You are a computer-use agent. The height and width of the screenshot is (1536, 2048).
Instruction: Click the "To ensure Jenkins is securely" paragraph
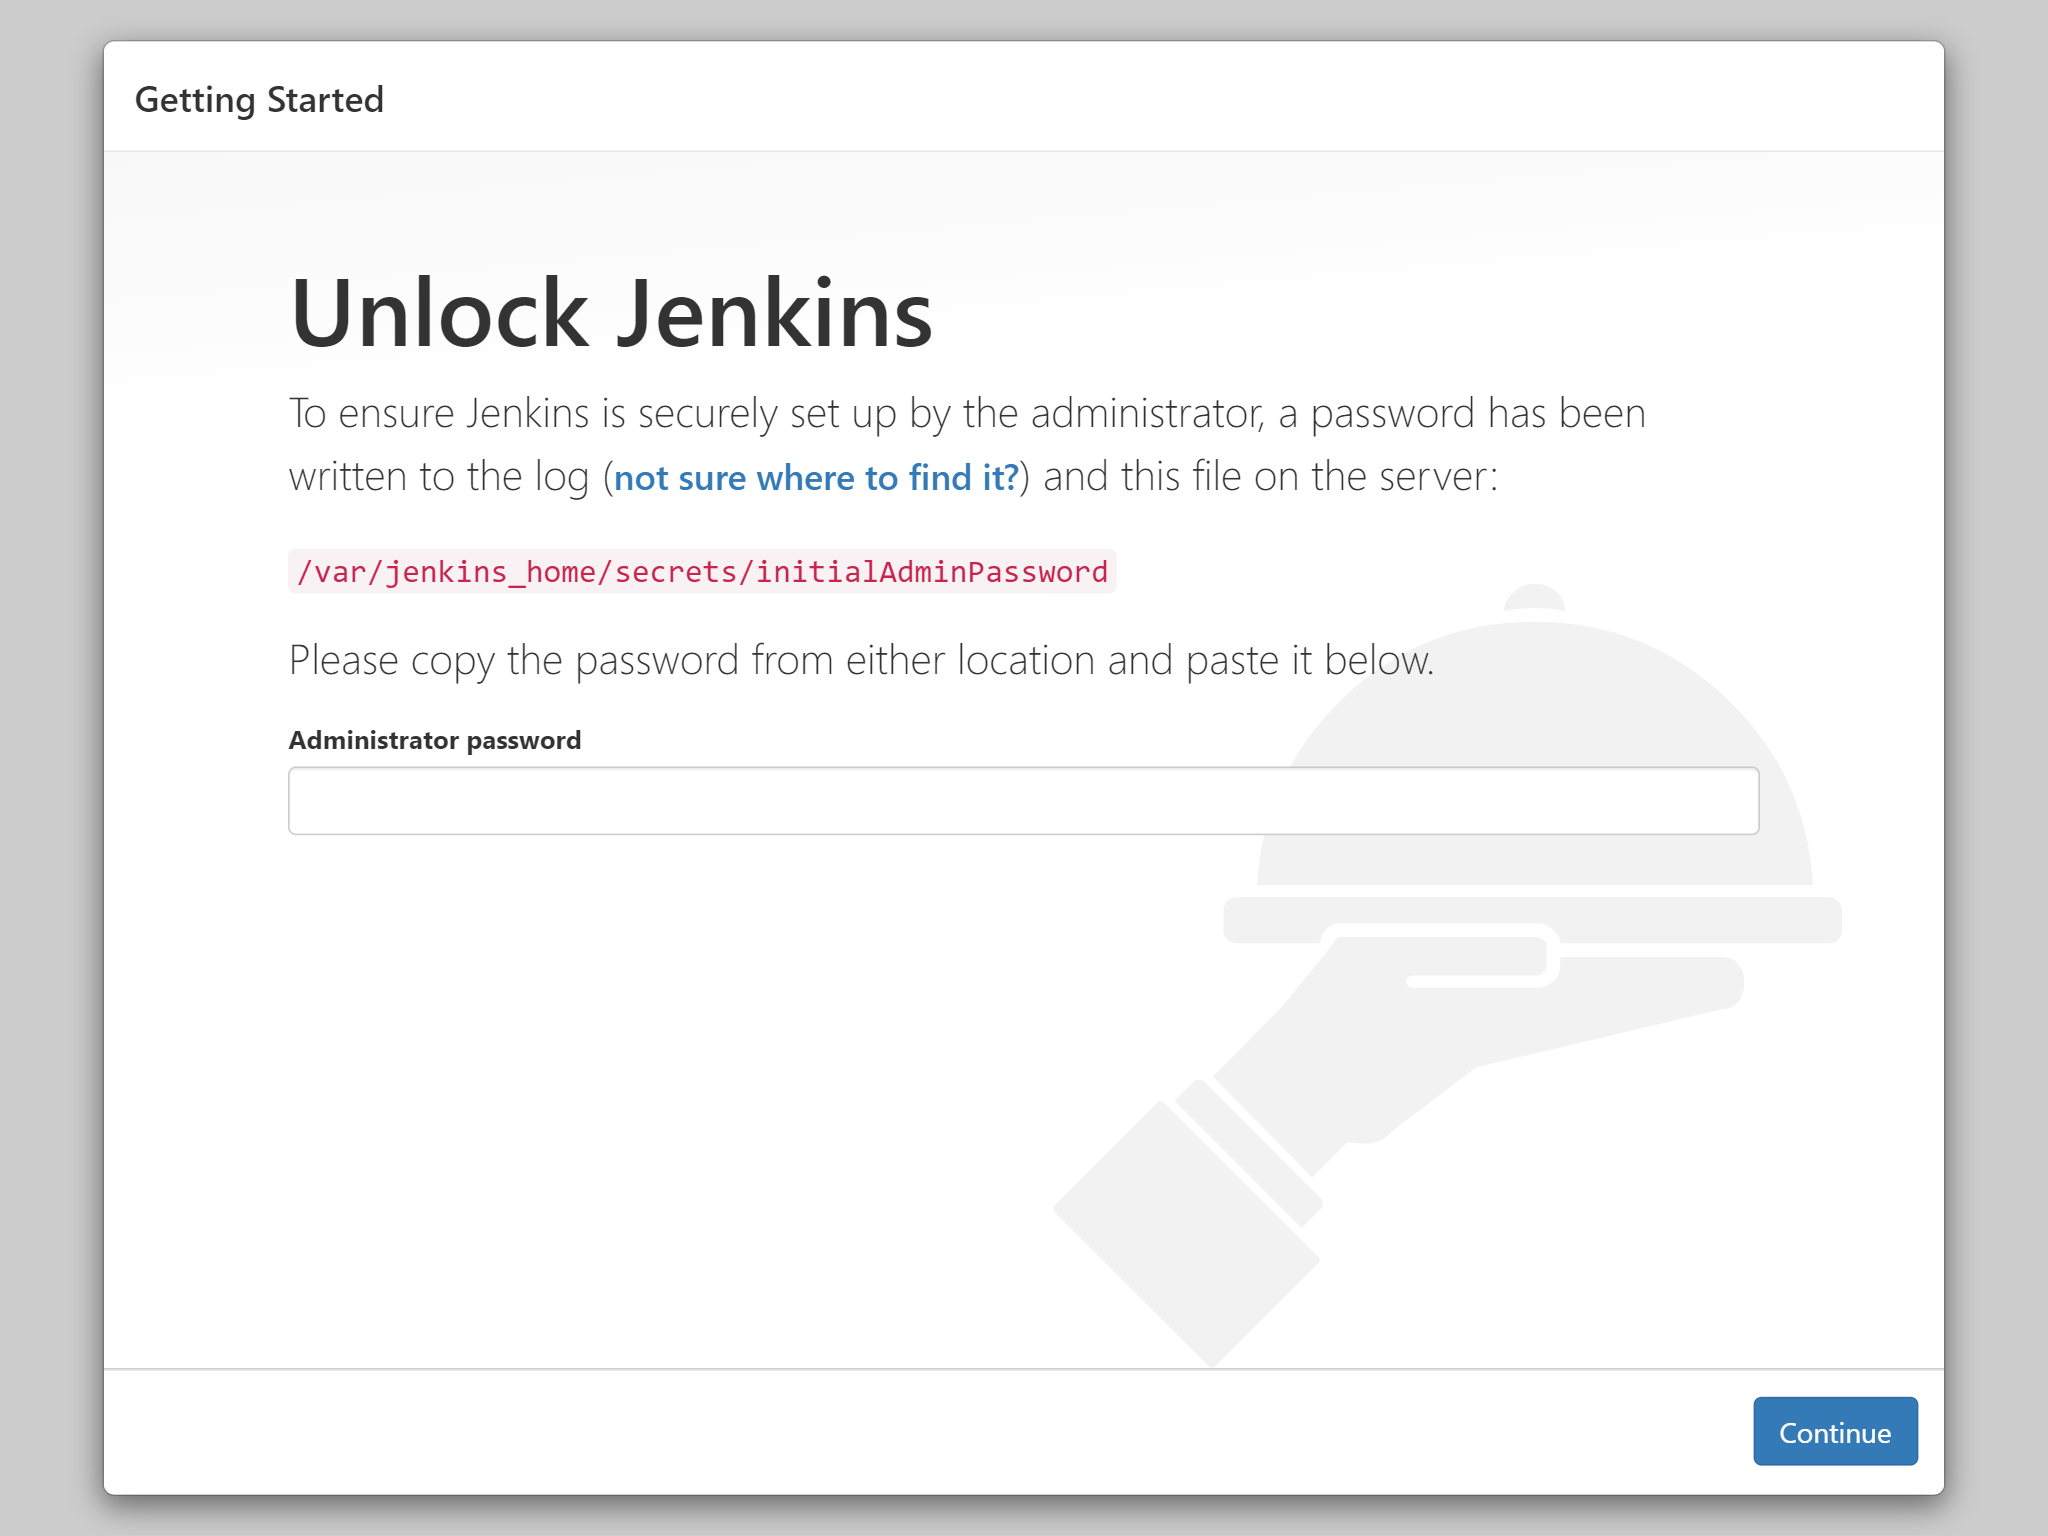point(966,414)
